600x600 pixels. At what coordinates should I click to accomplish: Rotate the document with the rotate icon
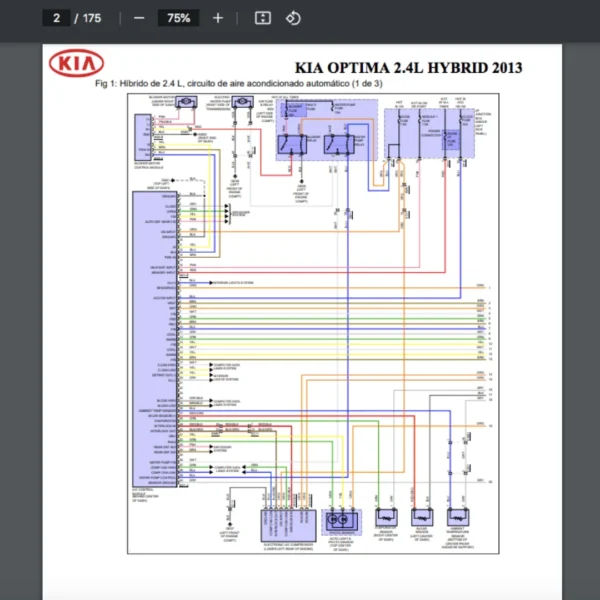(x=293, y=18)
